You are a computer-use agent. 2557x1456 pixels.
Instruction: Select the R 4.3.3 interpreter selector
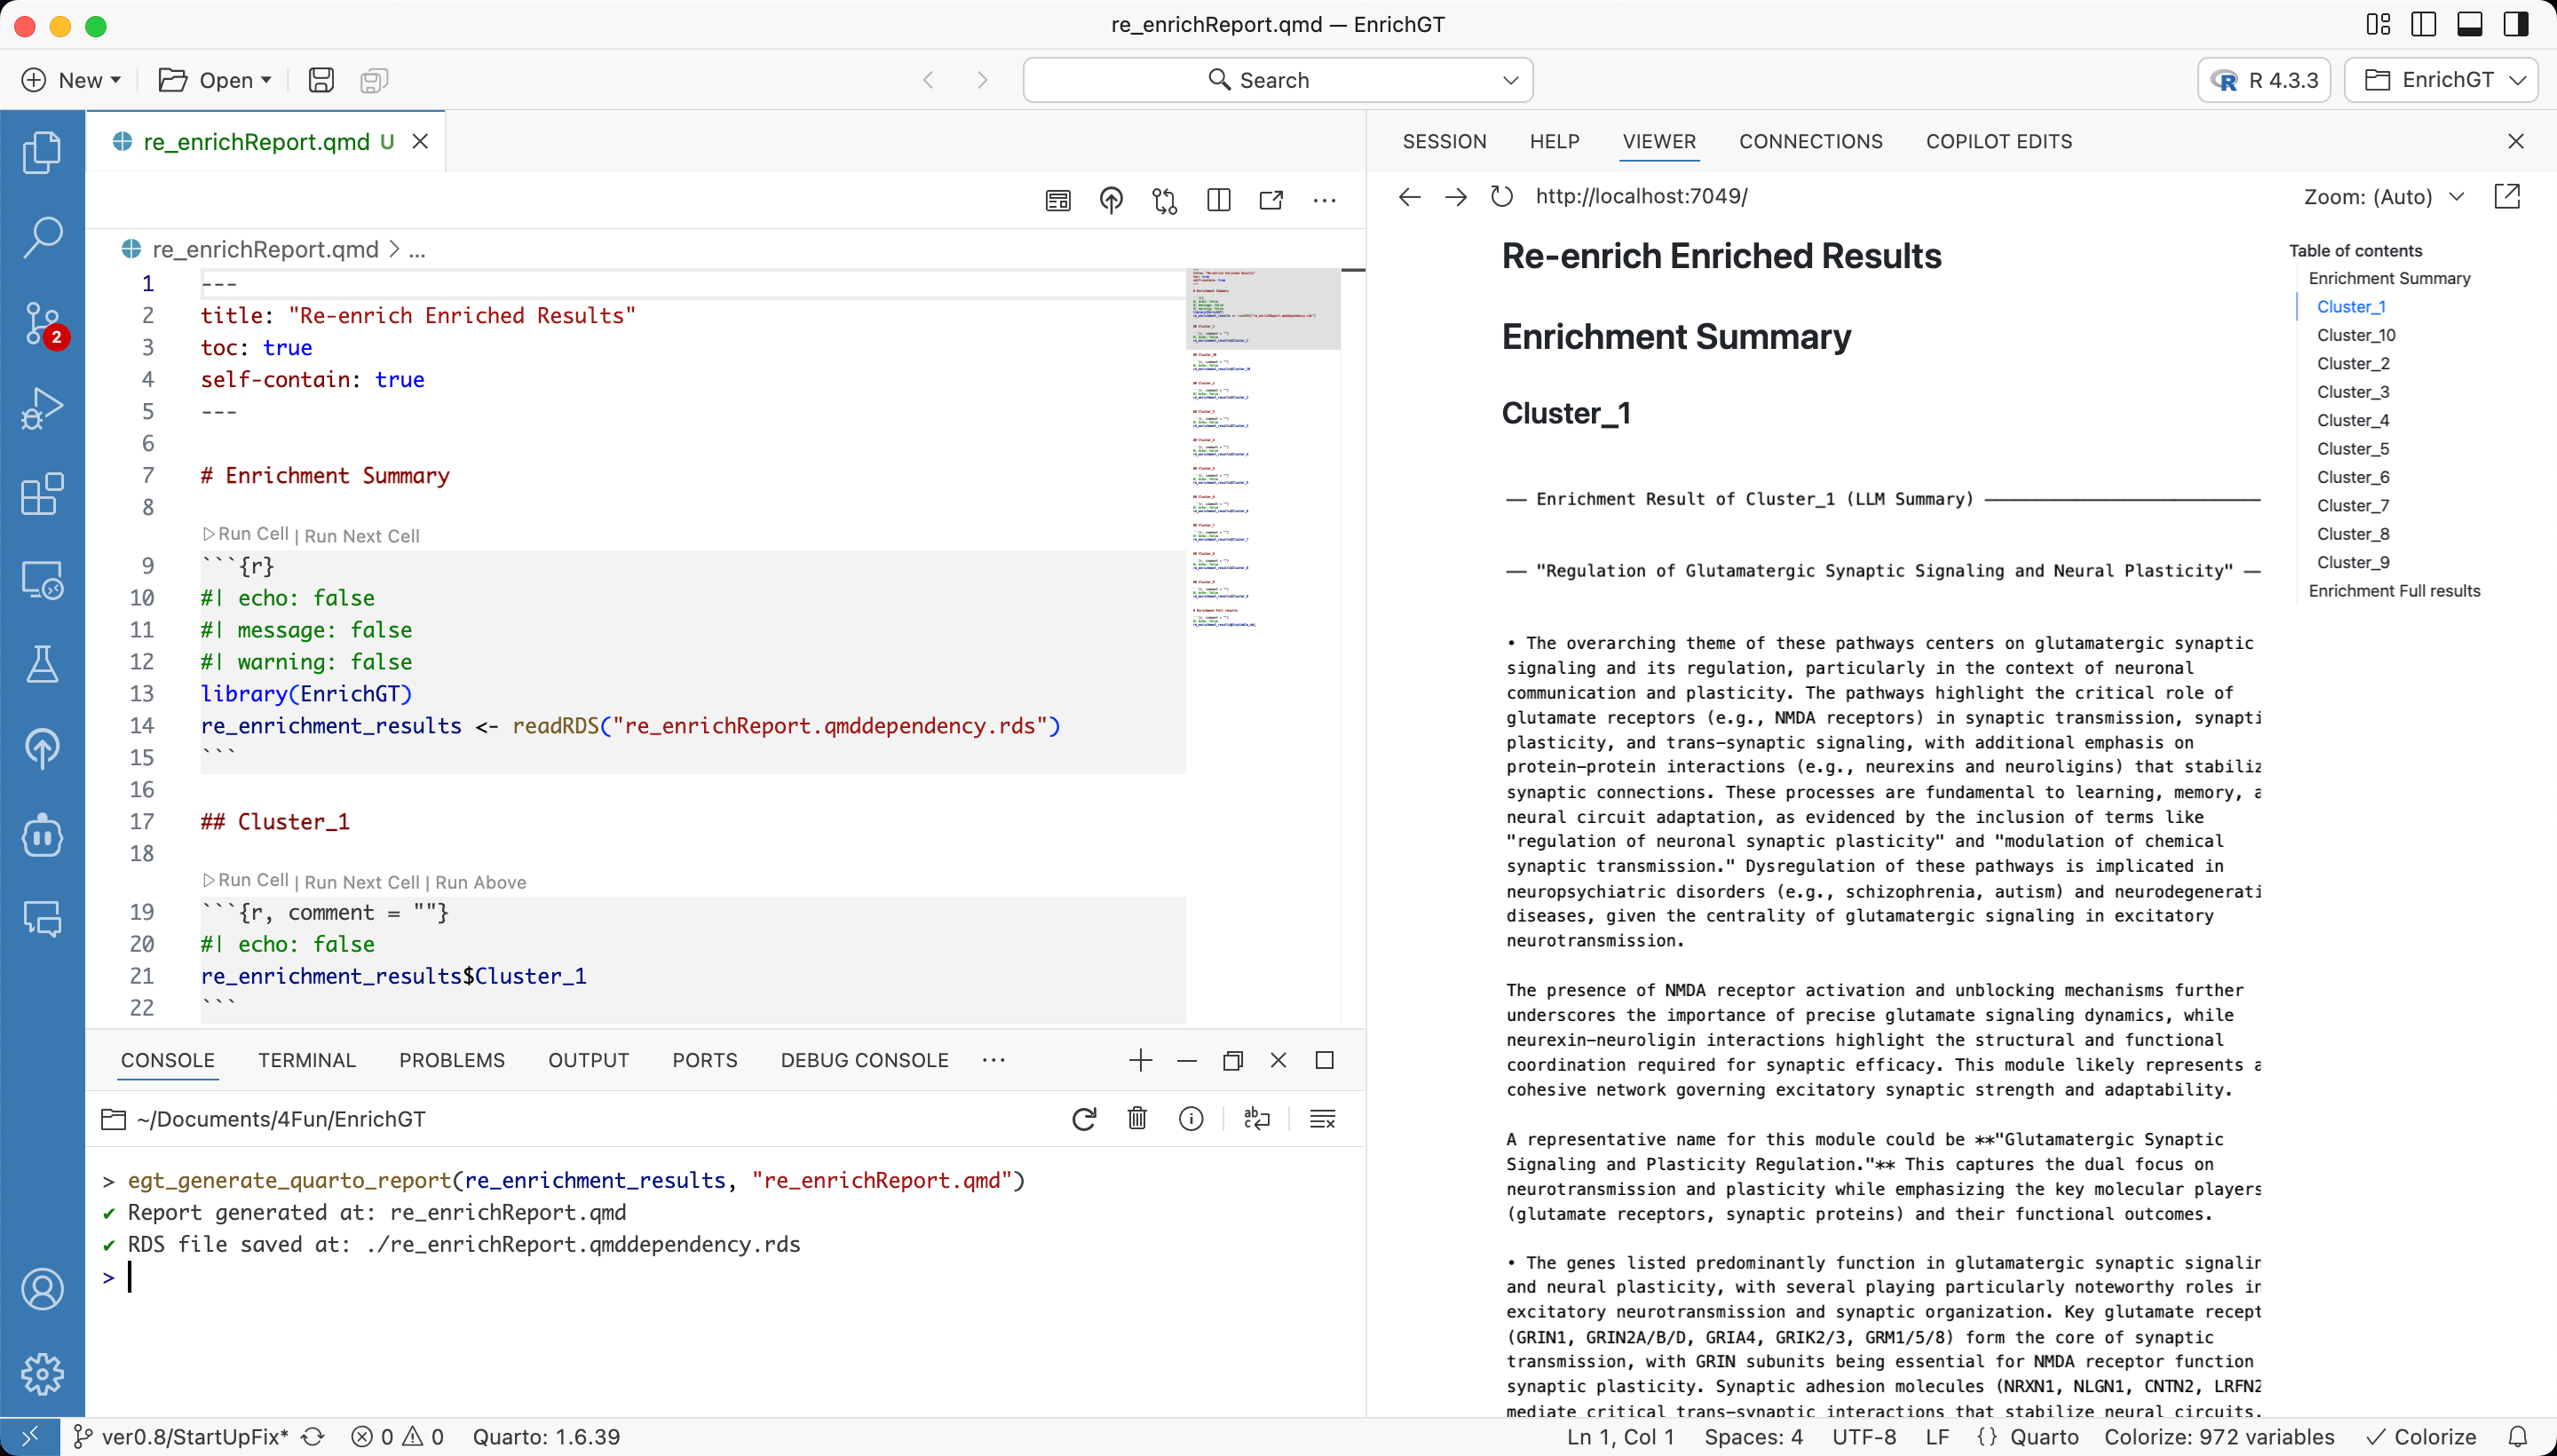2264,80
